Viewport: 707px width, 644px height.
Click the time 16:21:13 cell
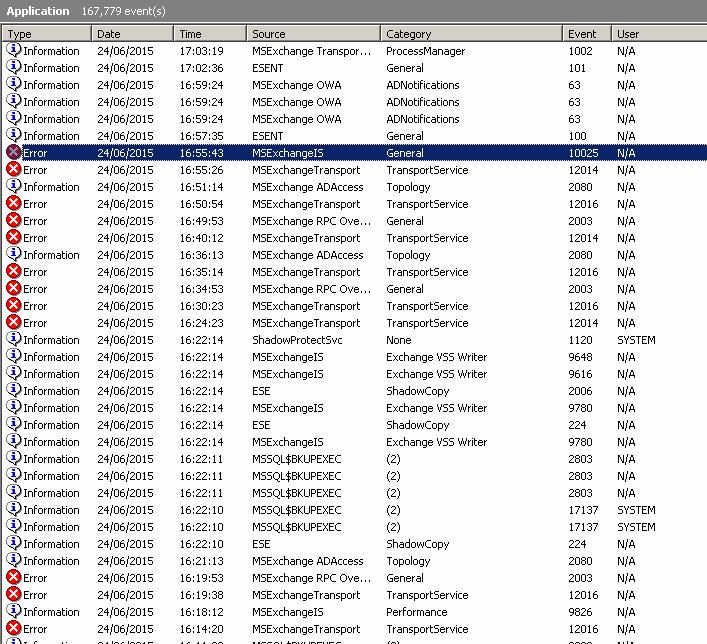(x=202, y=561)
